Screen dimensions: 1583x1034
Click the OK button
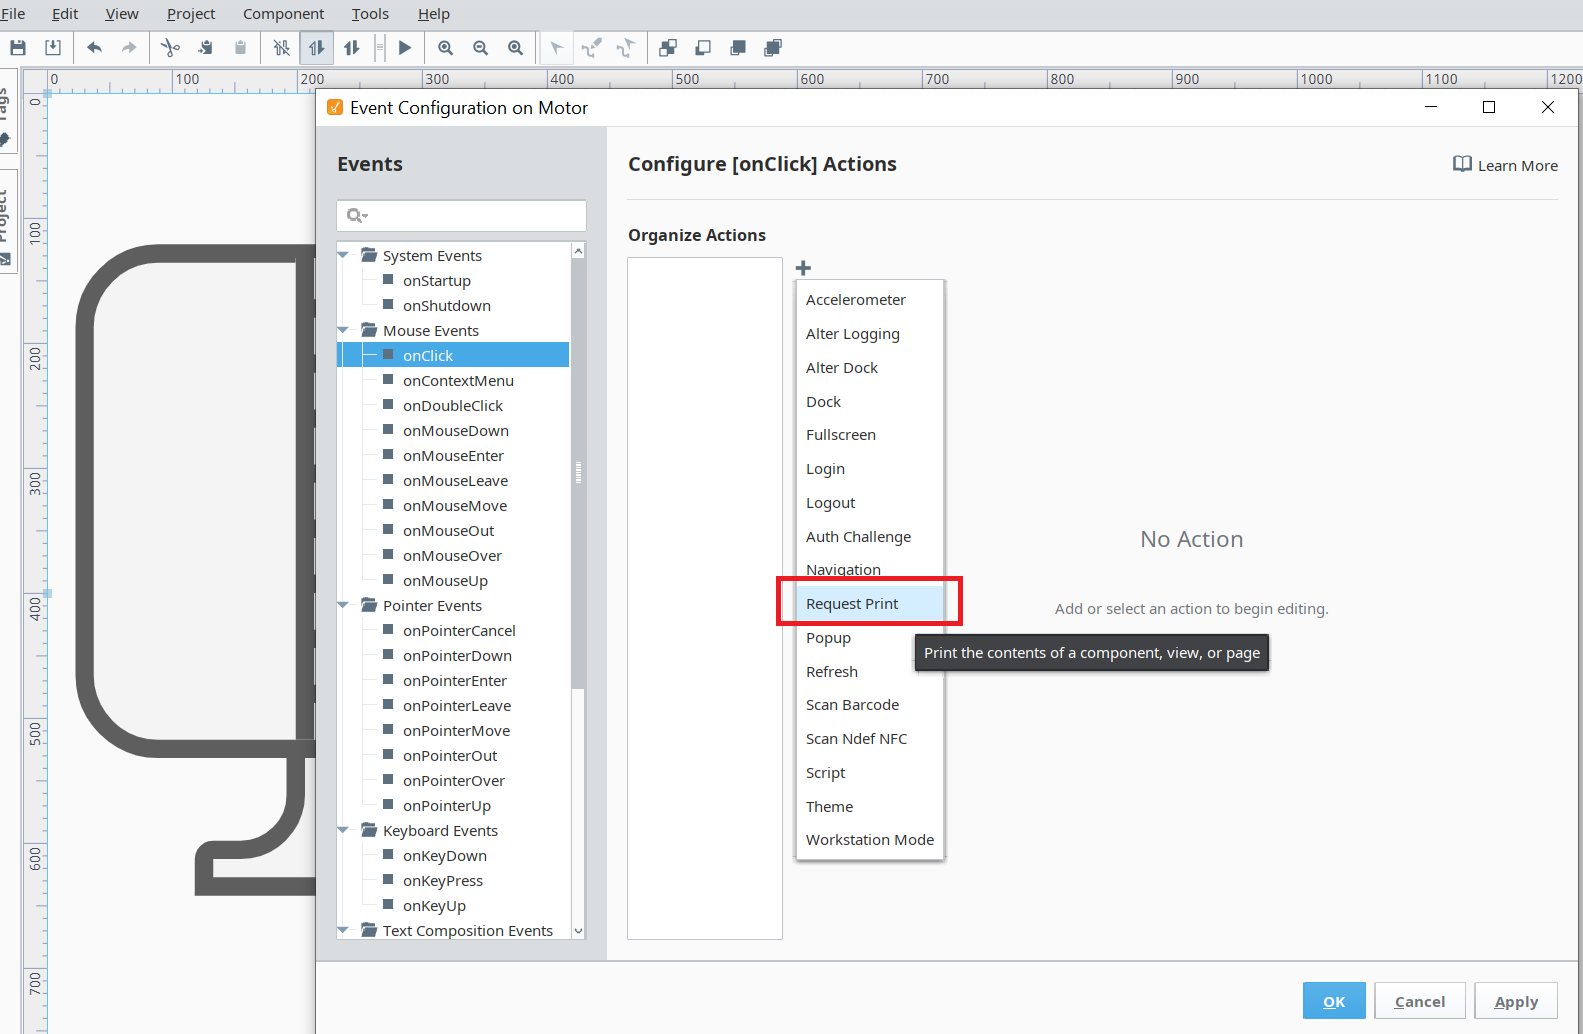point(1334,1001)
